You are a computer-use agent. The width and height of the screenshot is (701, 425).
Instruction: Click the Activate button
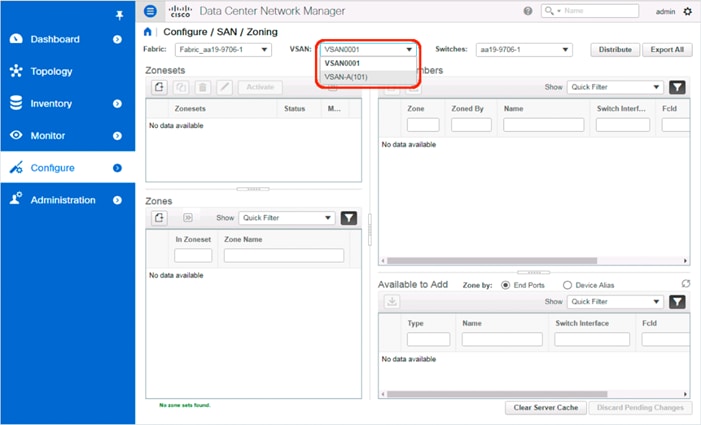pos(260,87)
